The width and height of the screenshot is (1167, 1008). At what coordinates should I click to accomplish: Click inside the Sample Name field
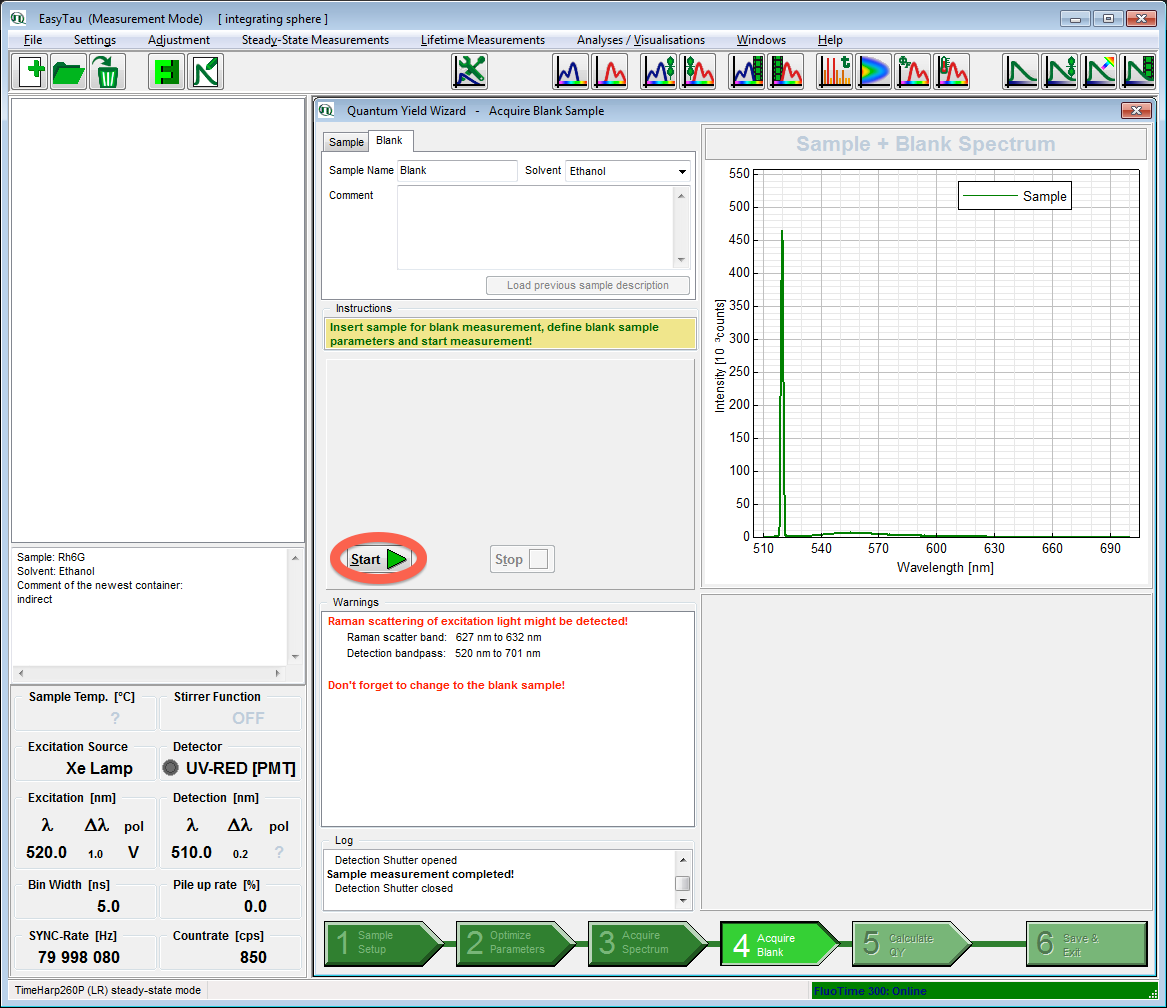[457, 171]
